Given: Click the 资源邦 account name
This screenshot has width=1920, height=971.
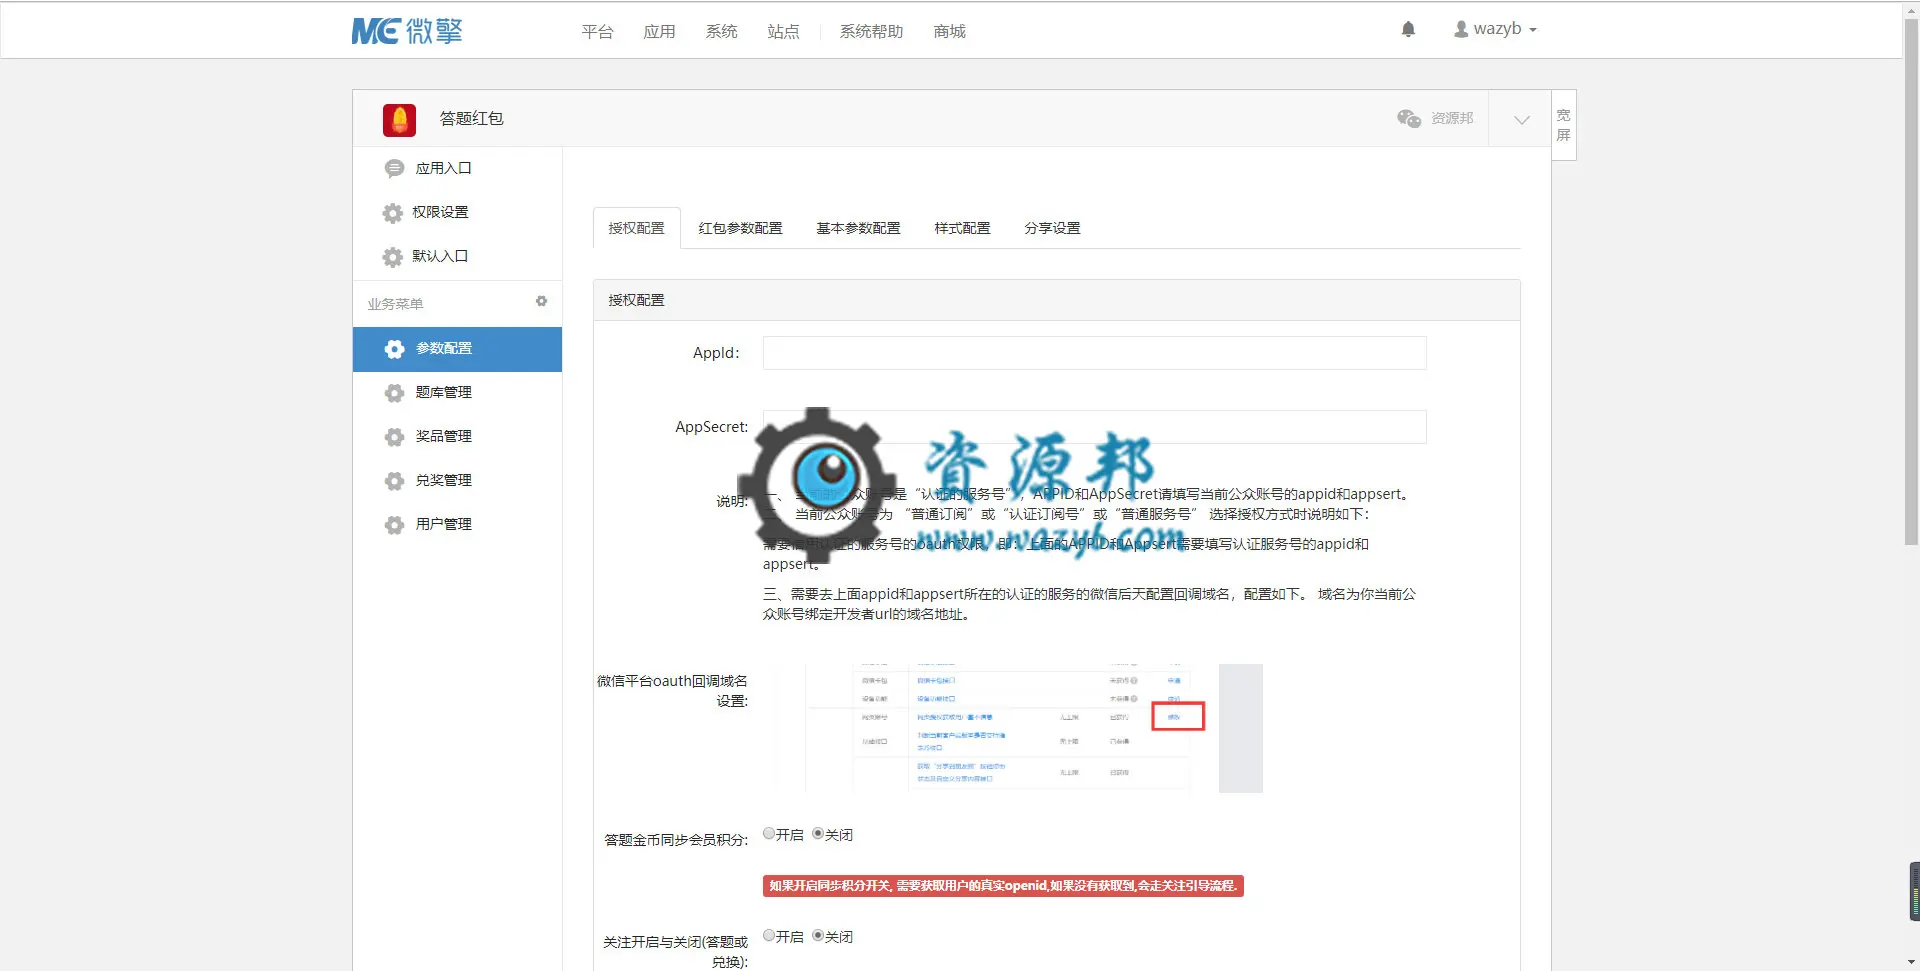Looking at the screenshot, I should tap(1452, 118).
